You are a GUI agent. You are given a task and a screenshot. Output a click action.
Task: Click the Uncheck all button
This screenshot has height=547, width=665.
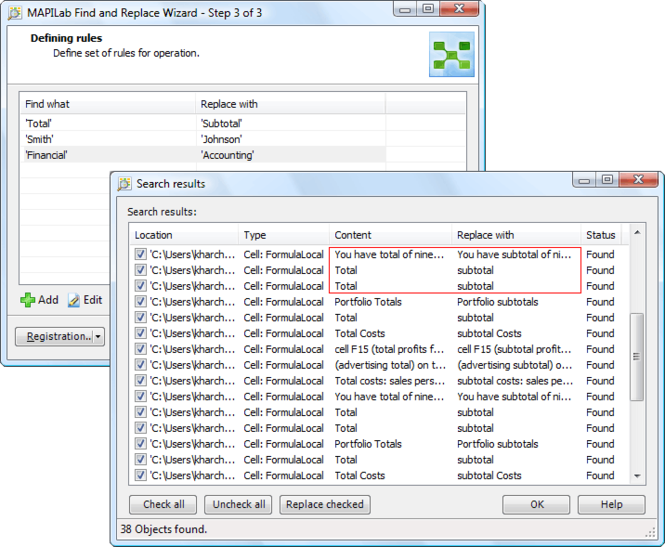coord(238,505)
